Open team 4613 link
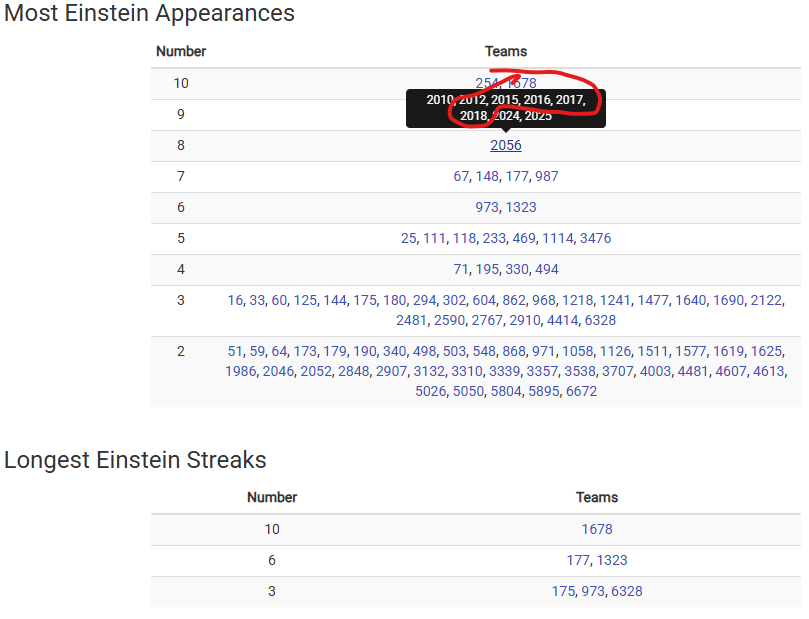Image resolution: width=809 pixels, height=619 pixels. [x=769, y=371]
